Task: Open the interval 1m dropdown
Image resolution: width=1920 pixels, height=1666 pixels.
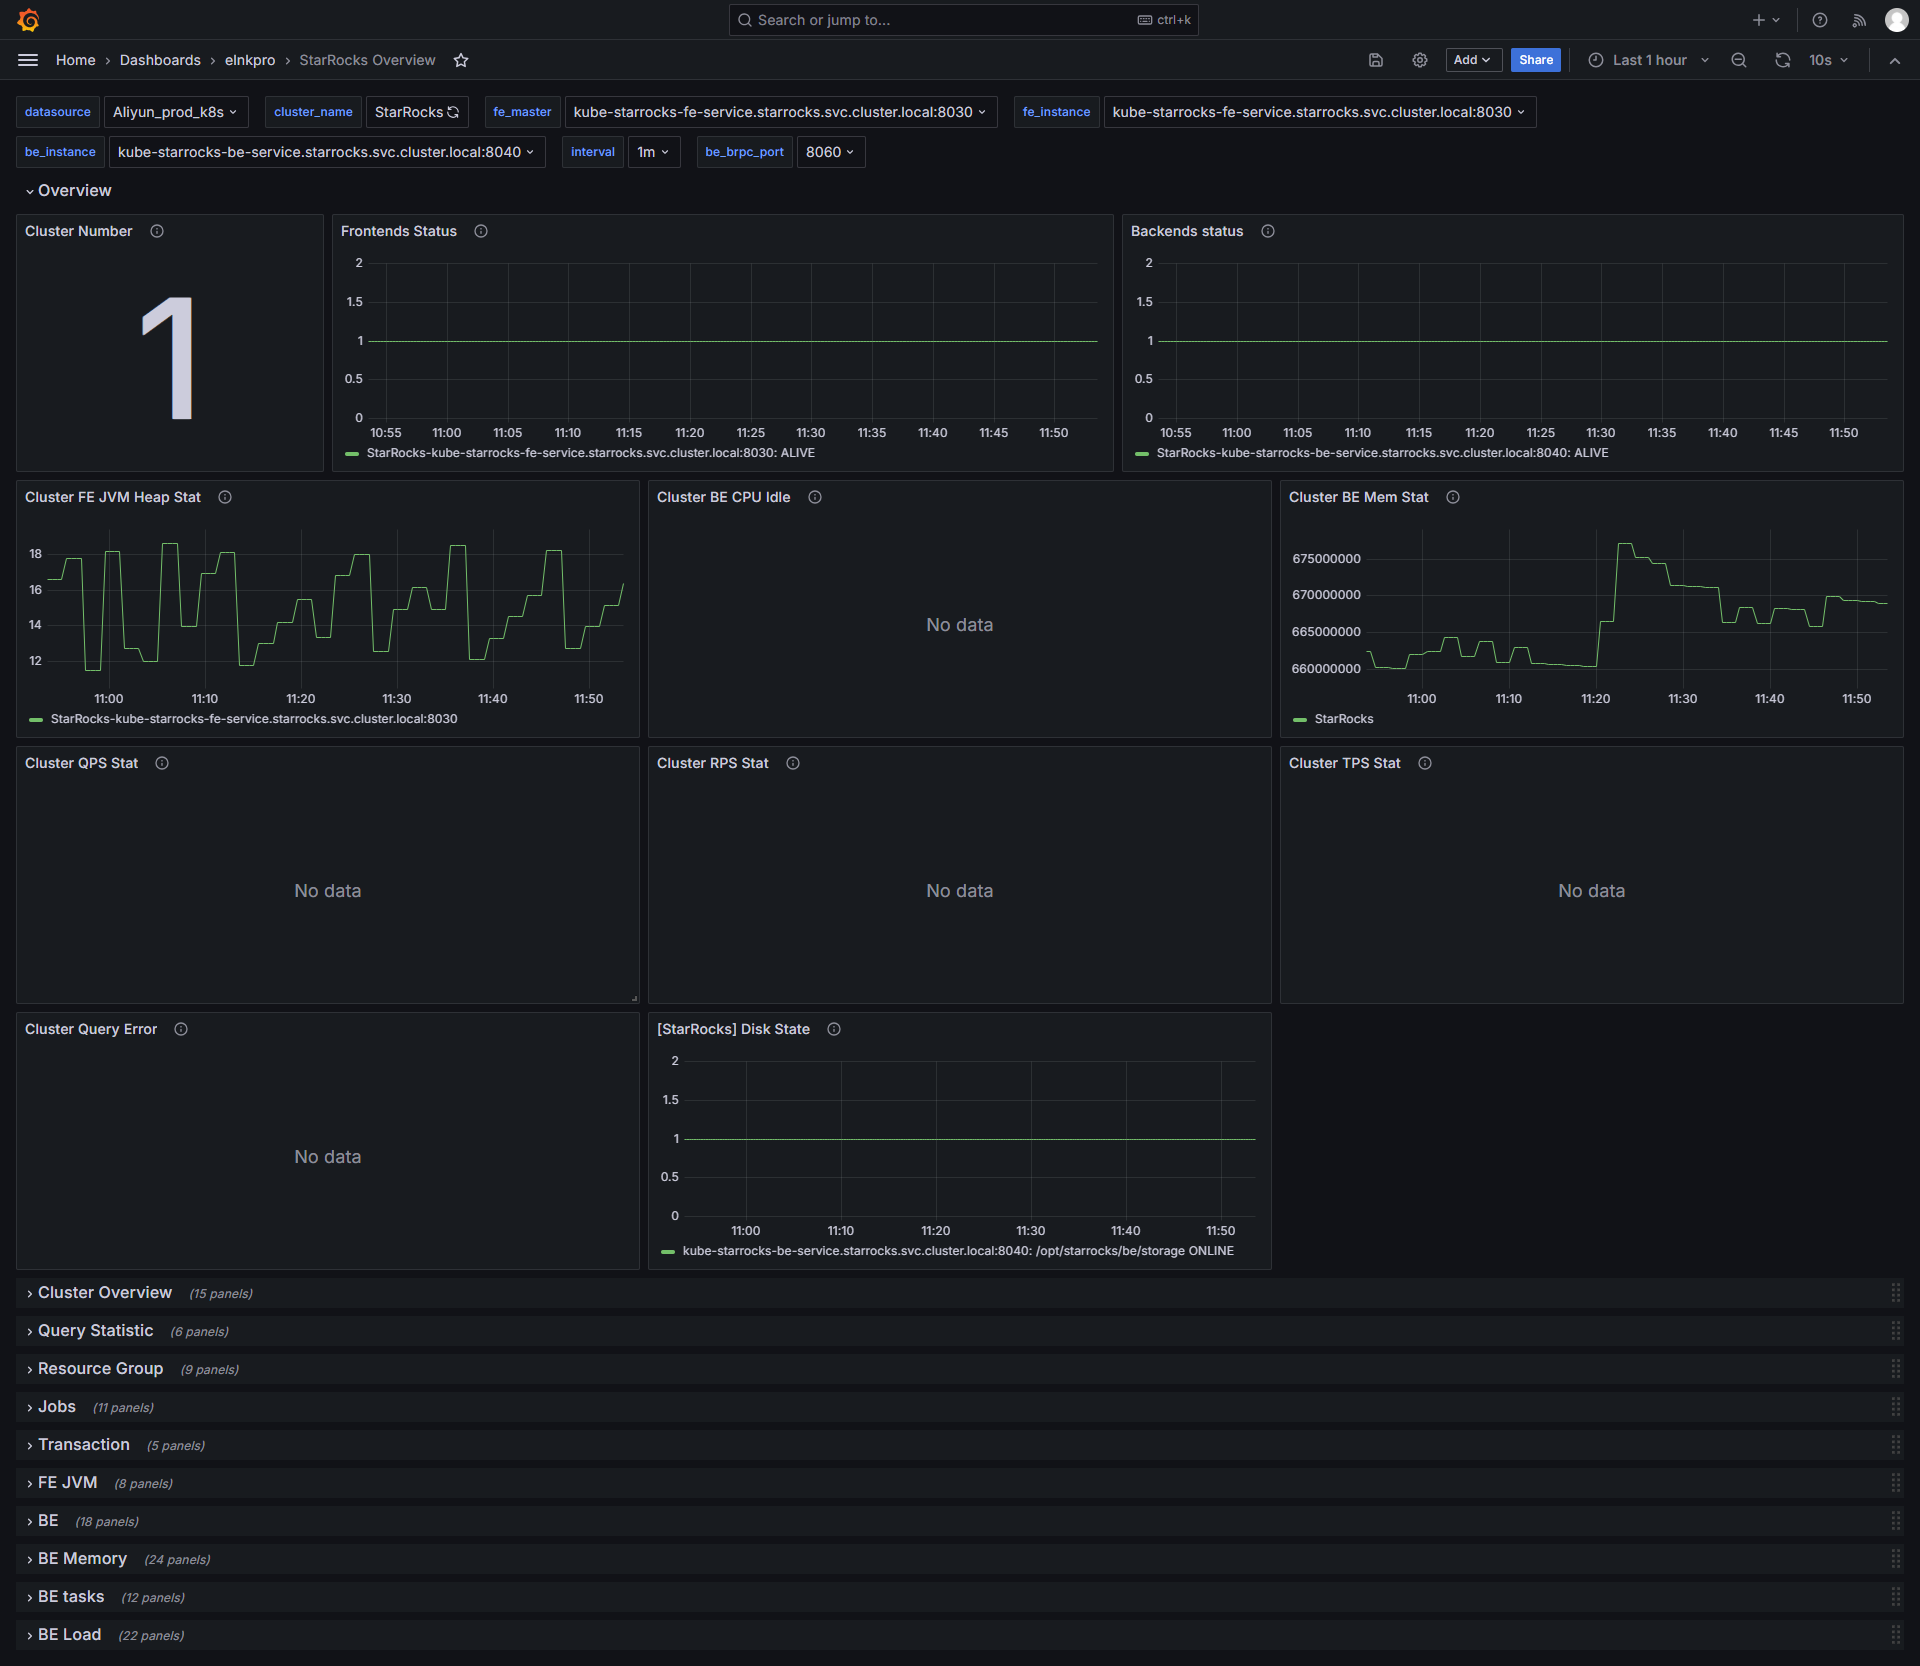Action: [x=654, y=152]
